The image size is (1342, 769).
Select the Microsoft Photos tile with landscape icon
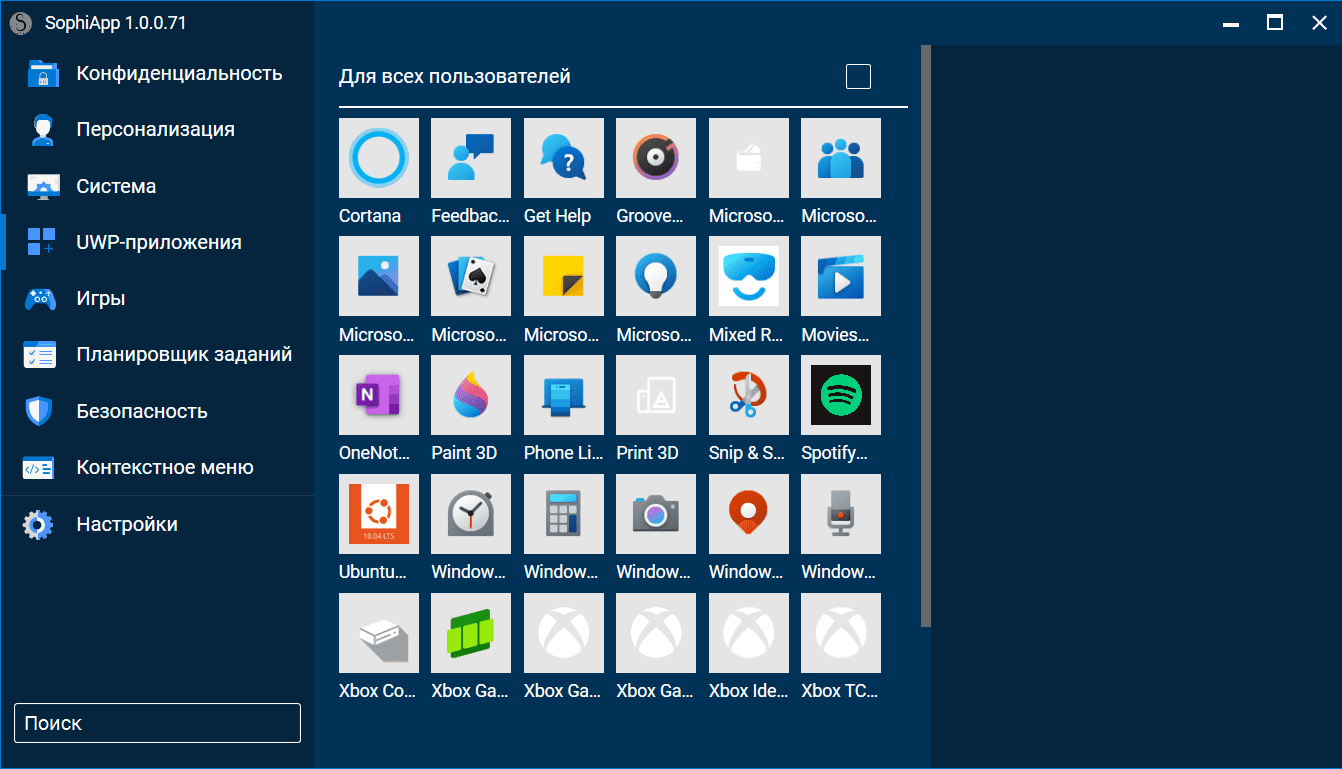[x=379, y=276]
